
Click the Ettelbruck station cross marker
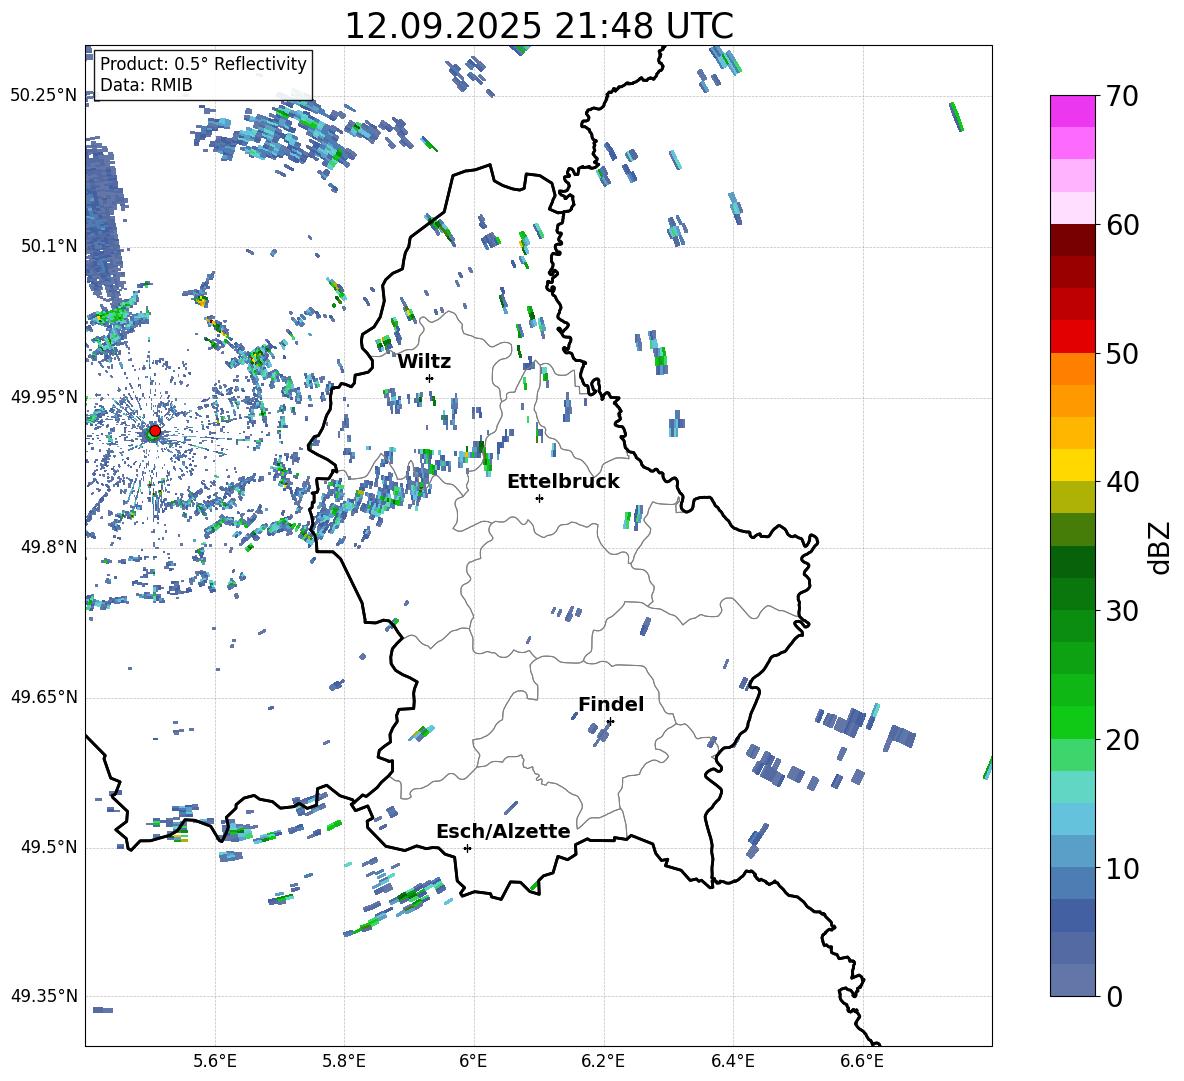[x=539, y=498]
